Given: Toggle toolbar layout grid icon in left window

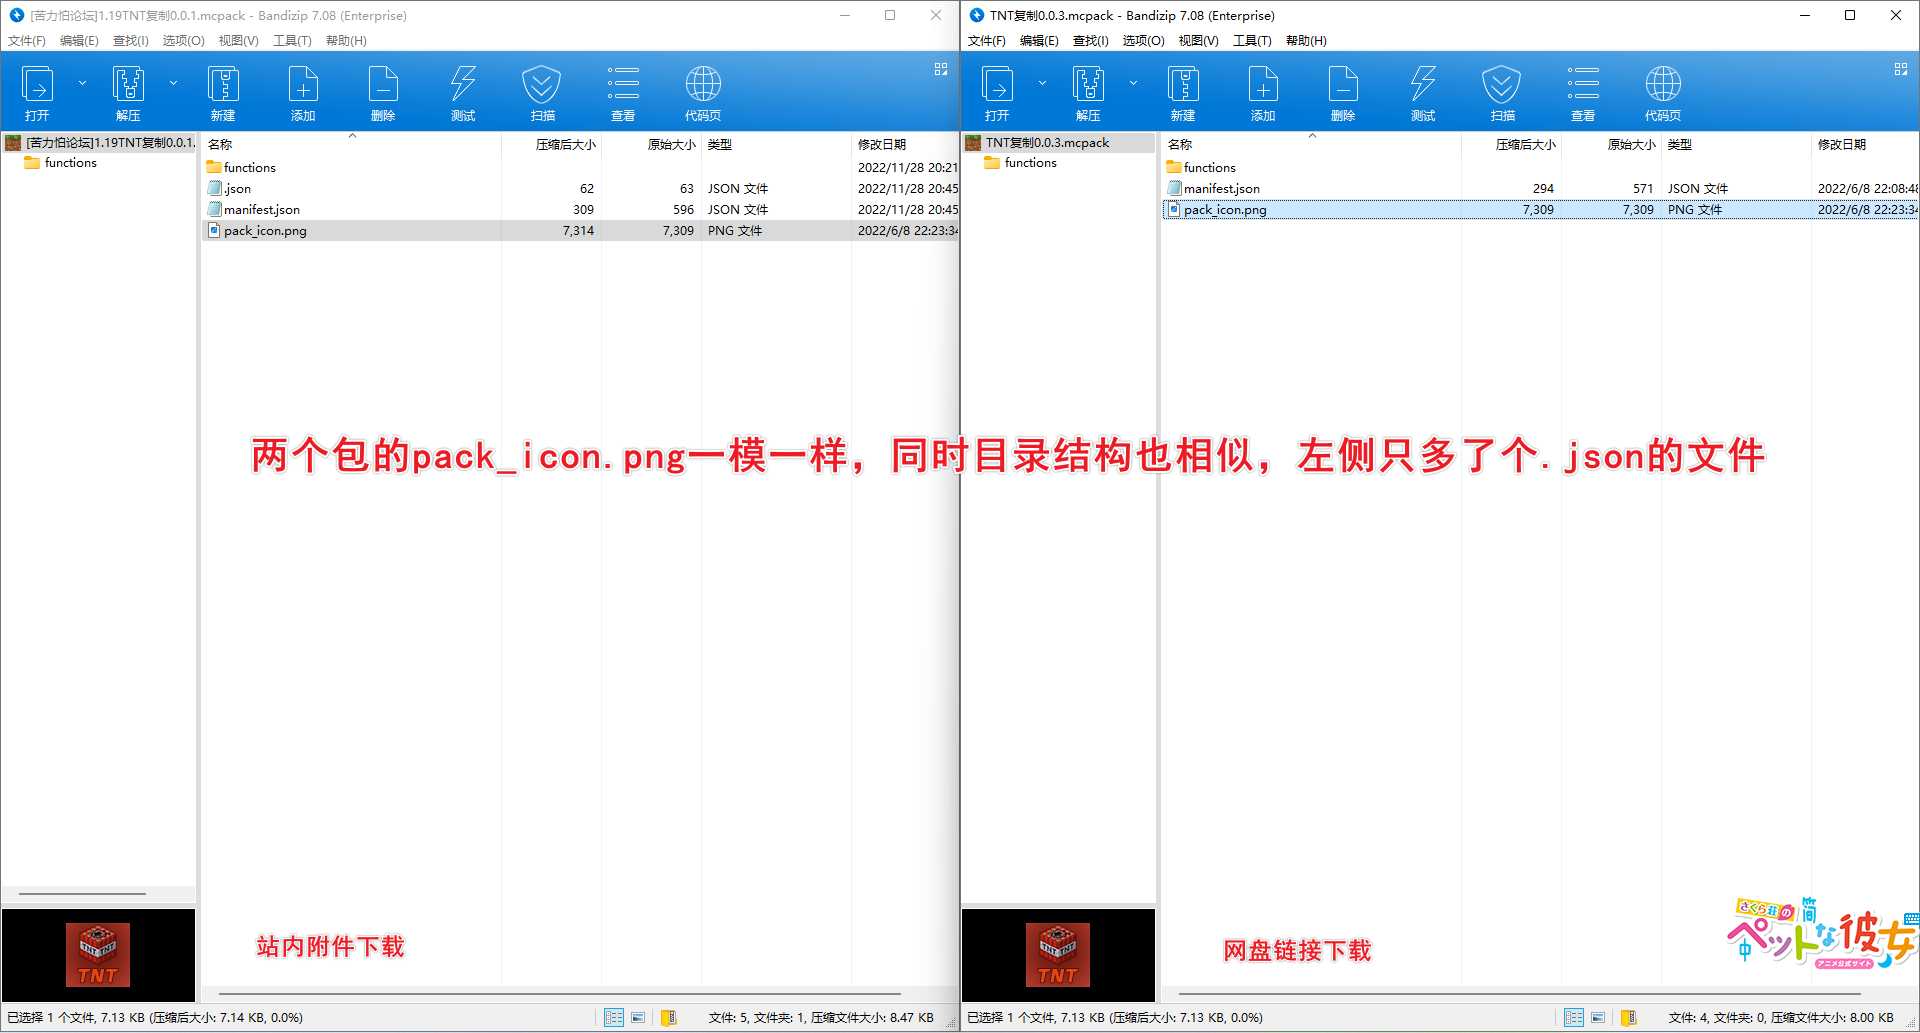Looking at the screenshot, I should coord(941,69).
